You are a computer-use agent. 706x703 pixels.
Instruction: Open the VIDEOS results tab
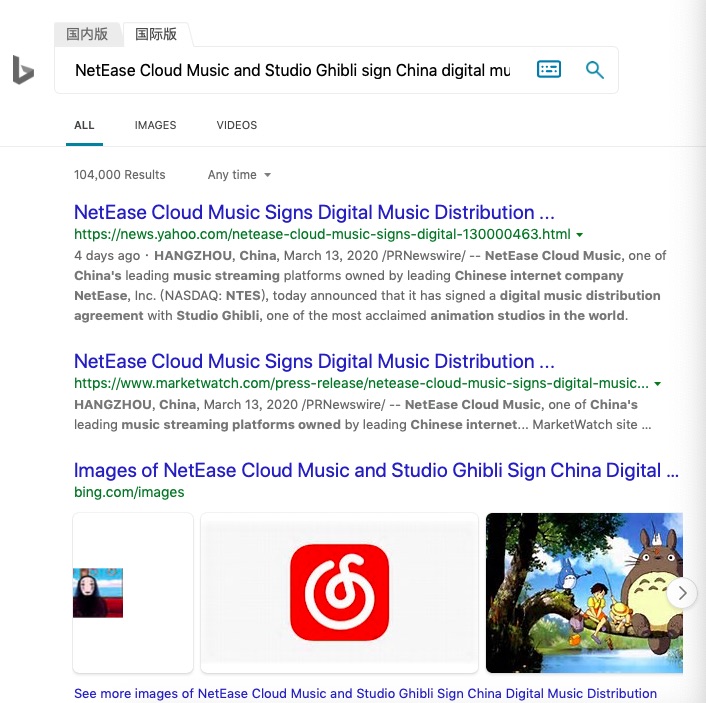[x=237, y=125]
